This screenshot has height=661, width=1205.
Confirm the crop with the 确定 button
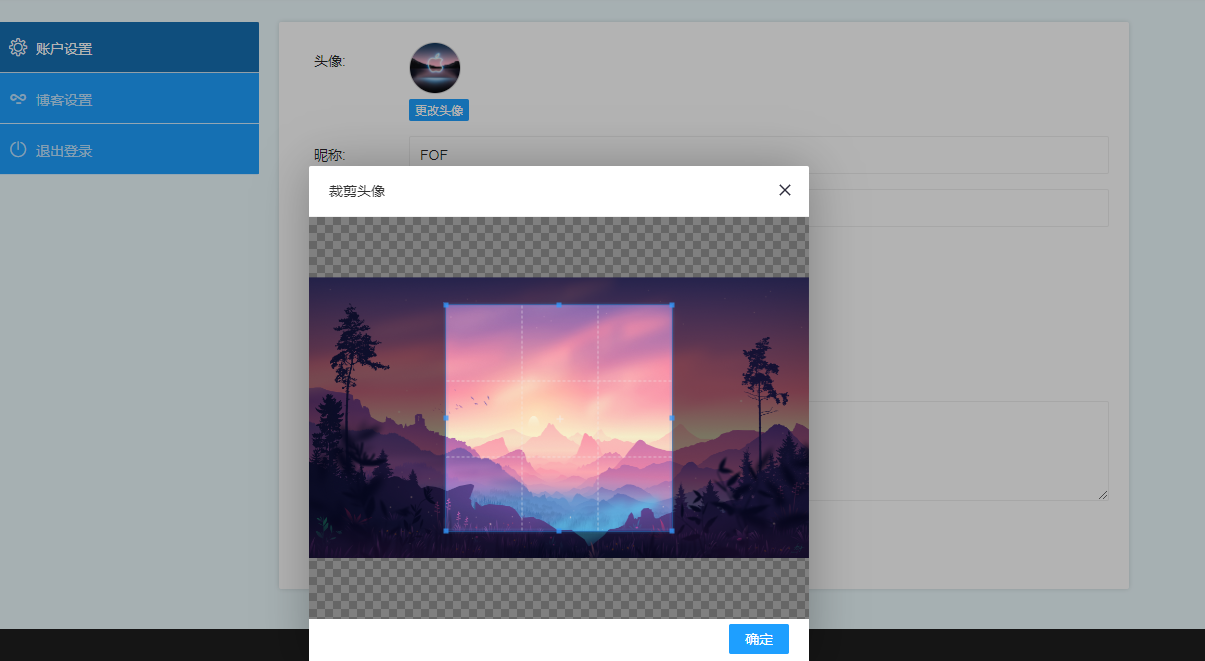click(x=759, y=639)
